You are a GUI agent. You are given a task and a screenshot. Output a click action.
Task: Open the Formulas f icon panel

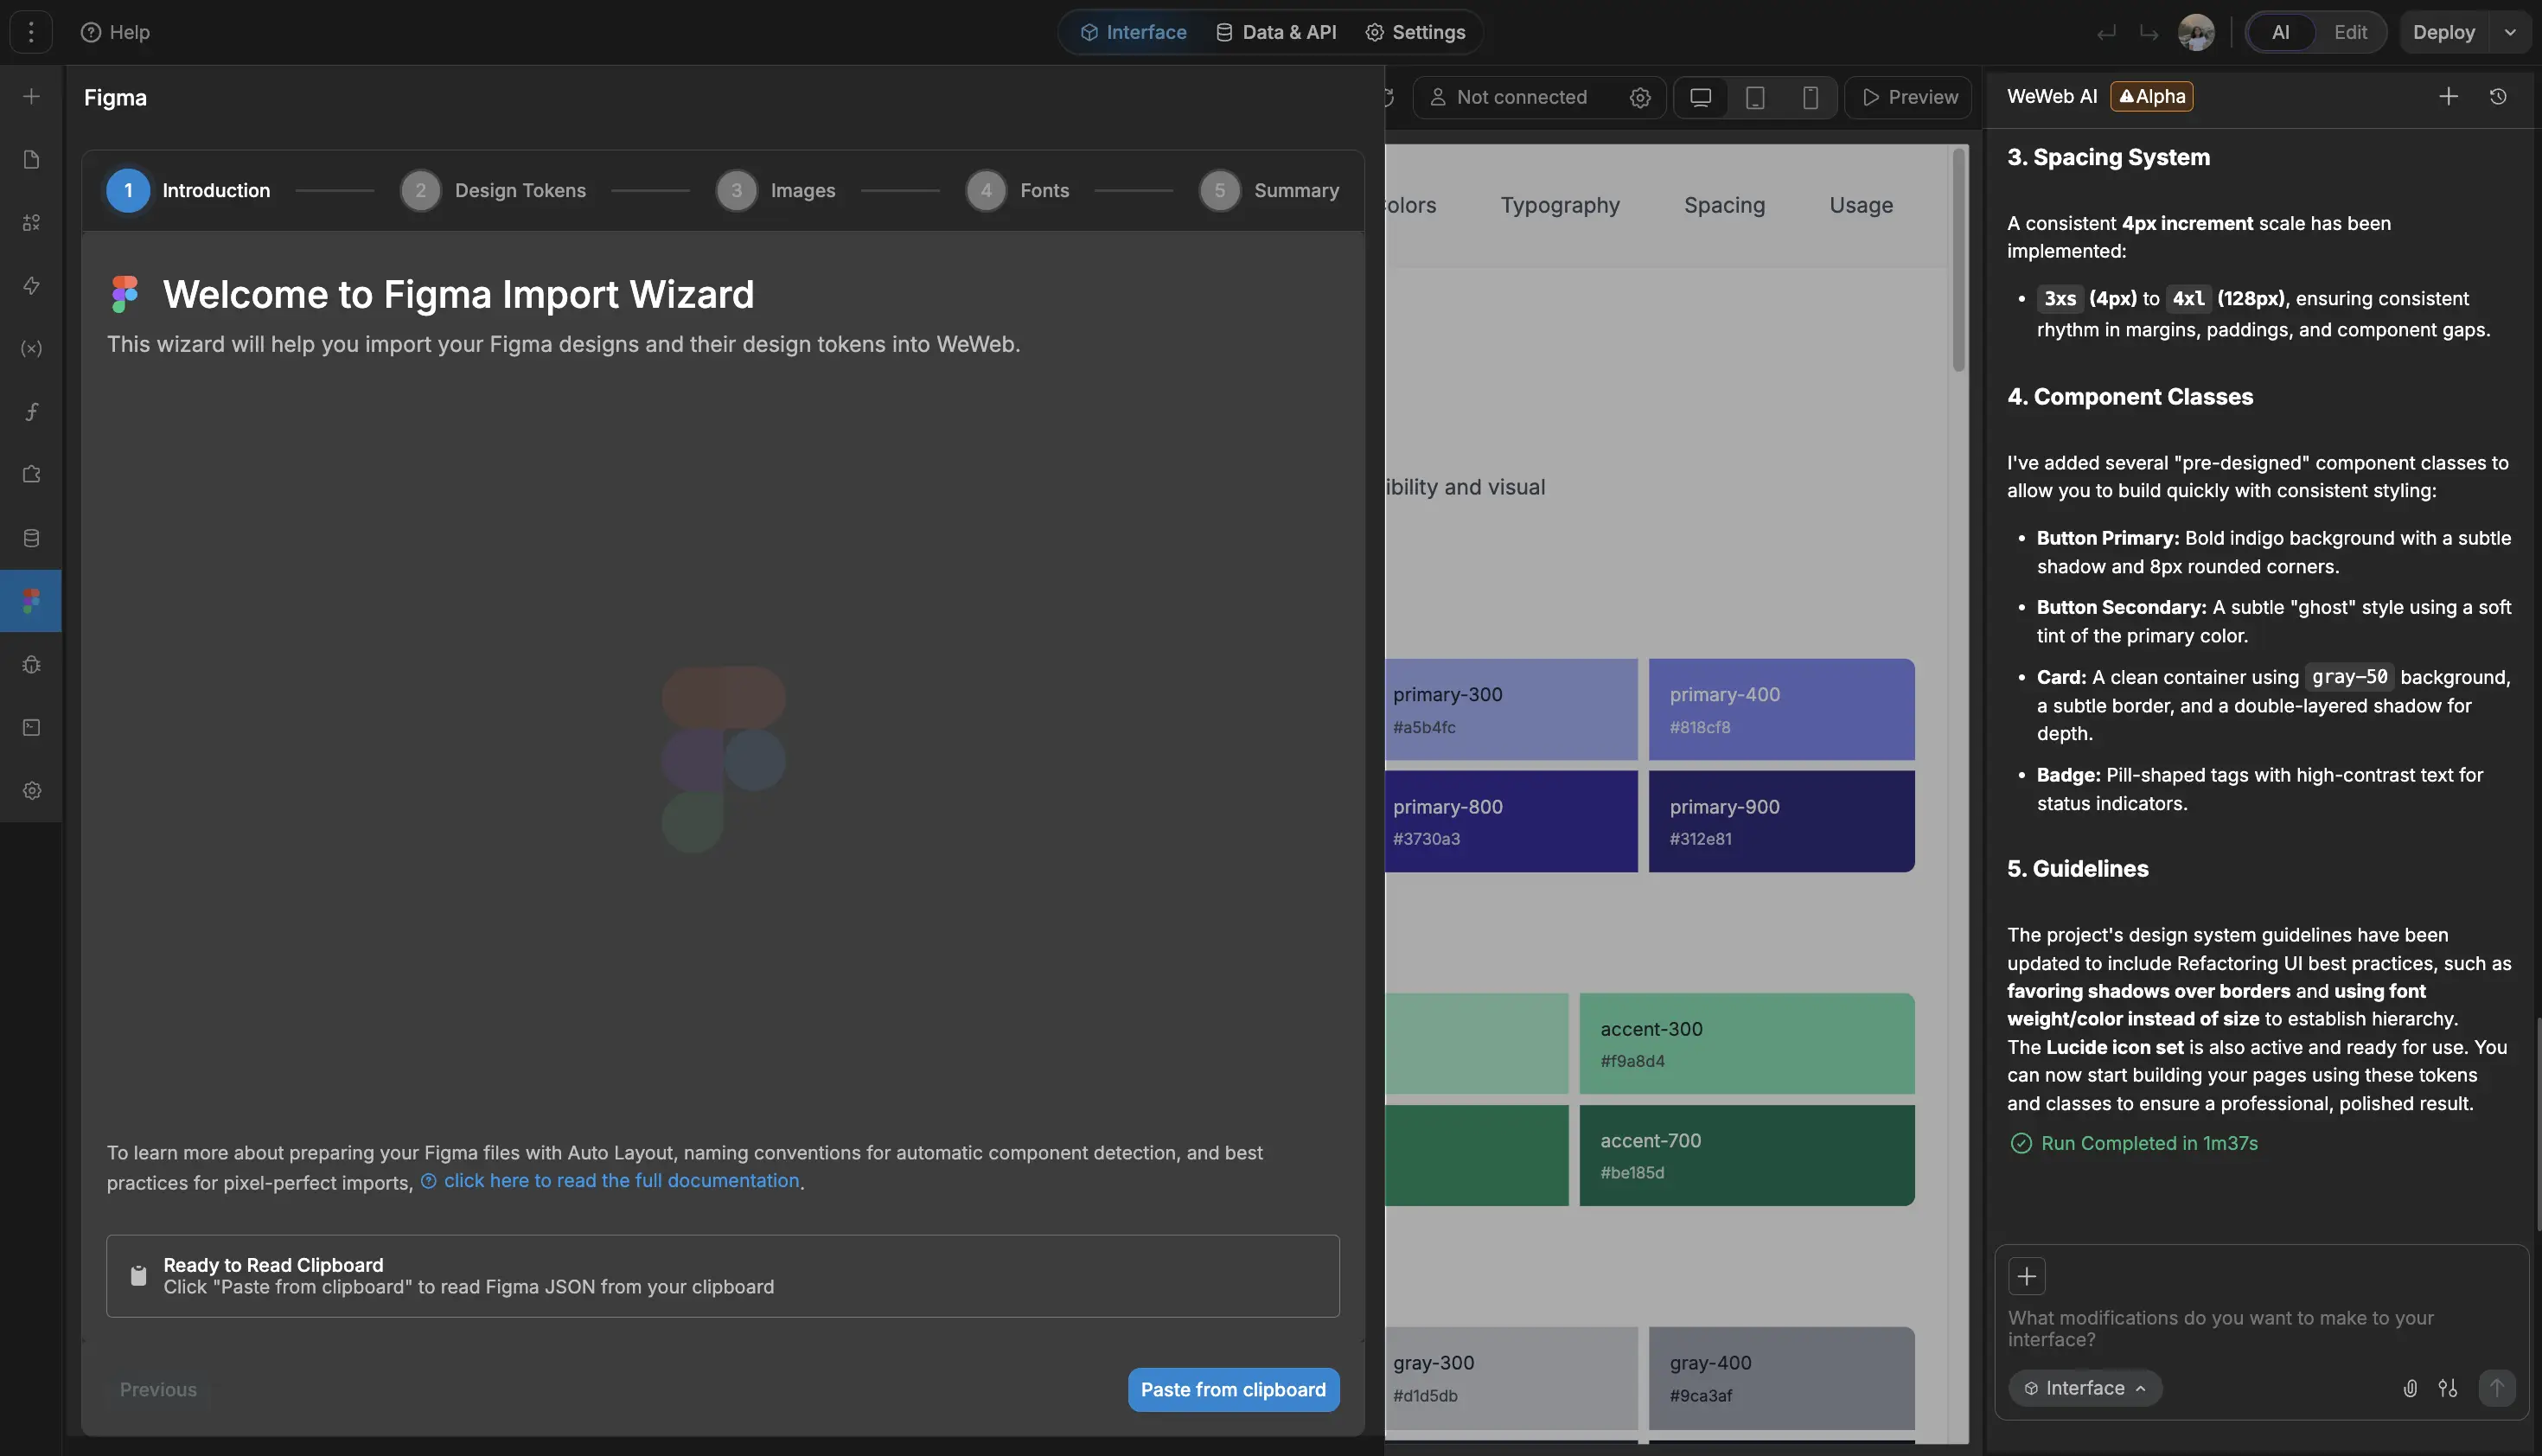tap(31, 412)
